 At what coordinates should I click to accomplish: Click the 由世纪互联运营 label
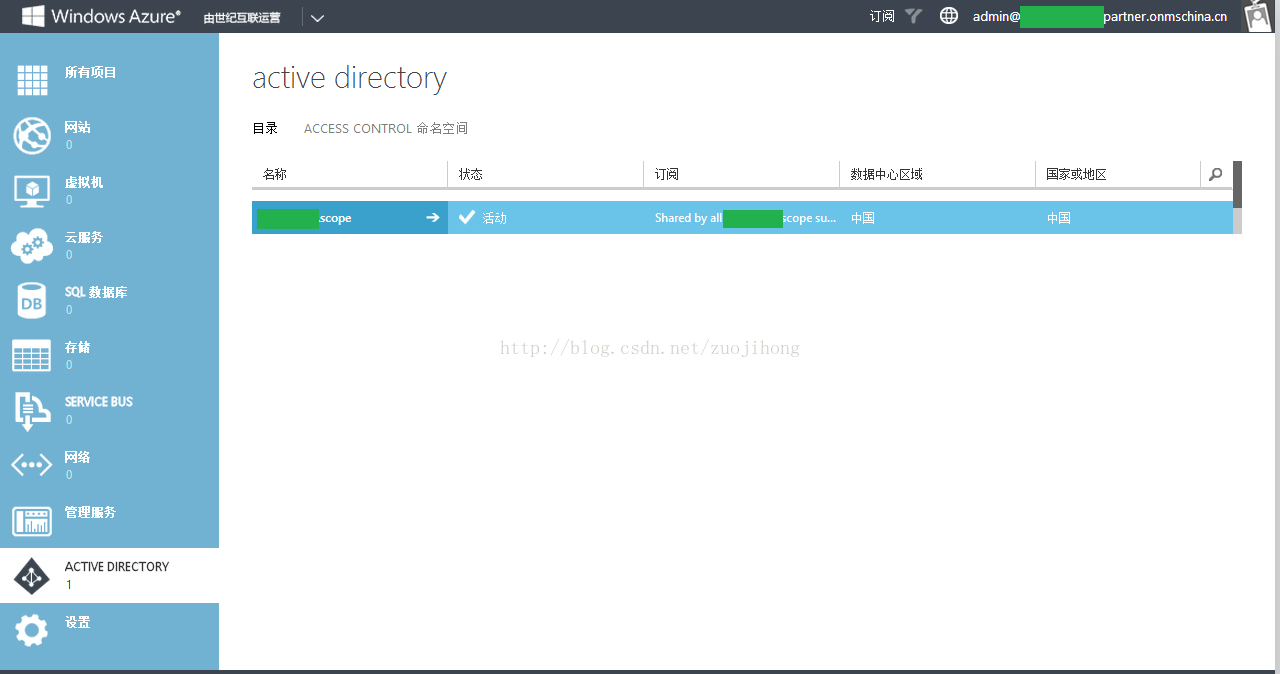[242, 17]
